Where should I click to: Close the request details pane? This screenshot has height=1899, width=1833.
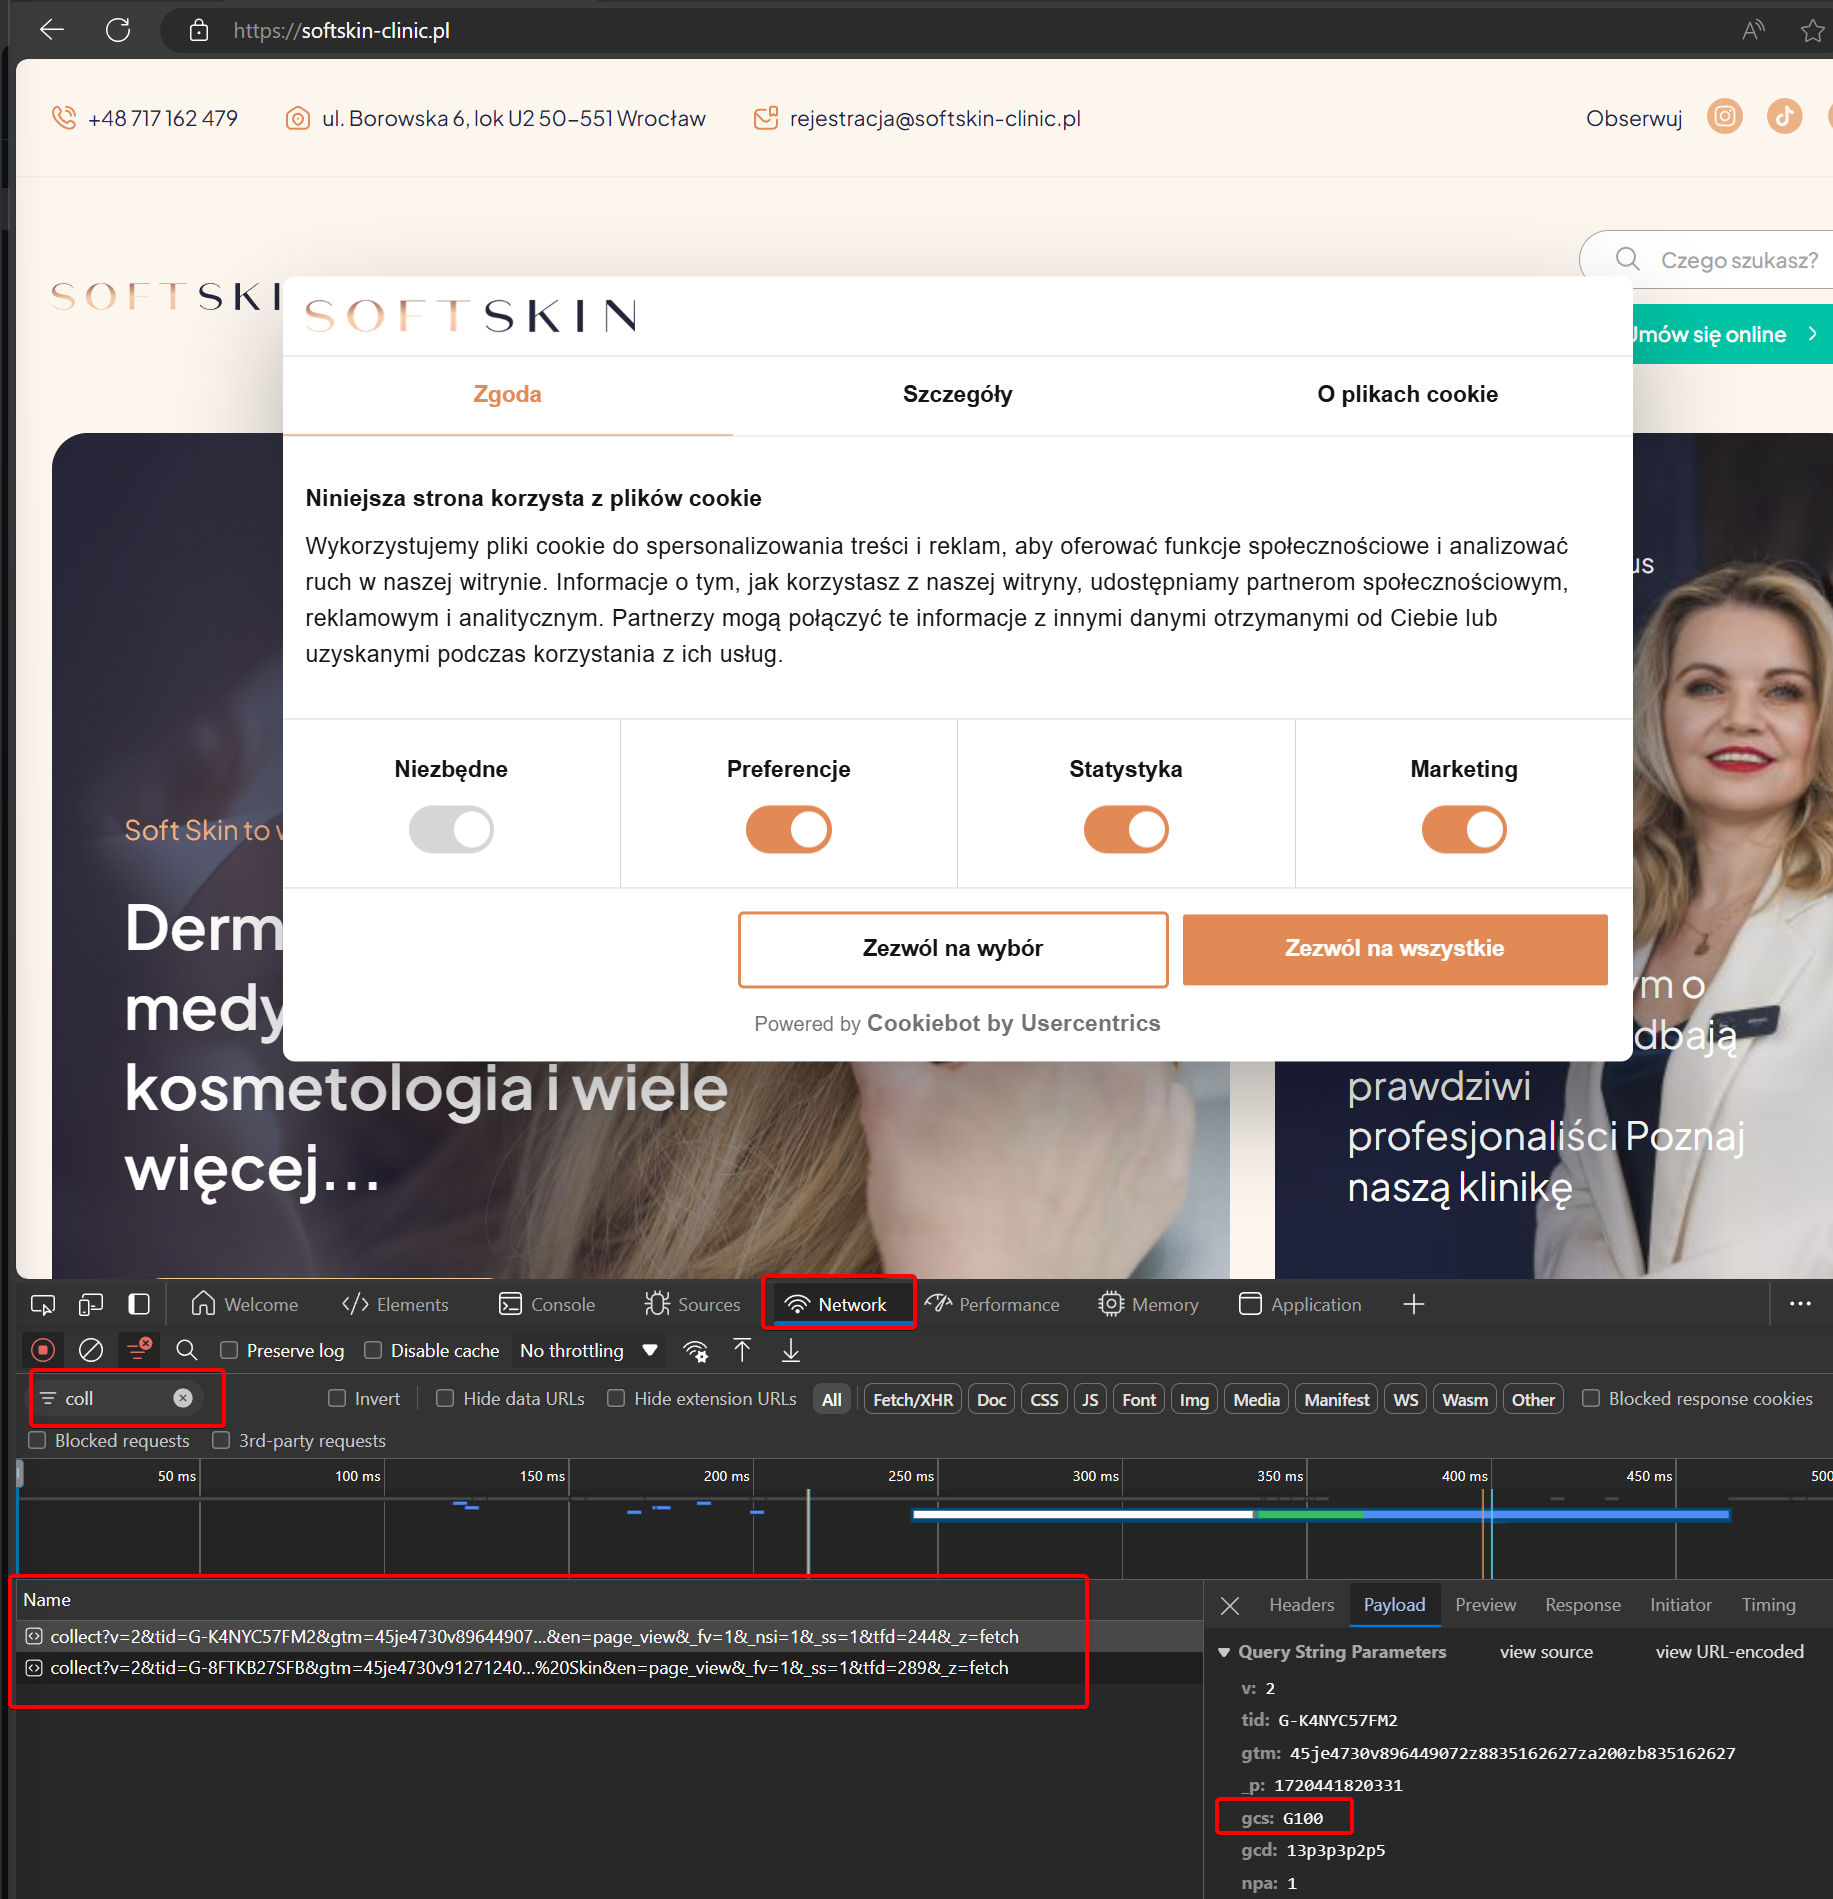pos(1230,1605)
